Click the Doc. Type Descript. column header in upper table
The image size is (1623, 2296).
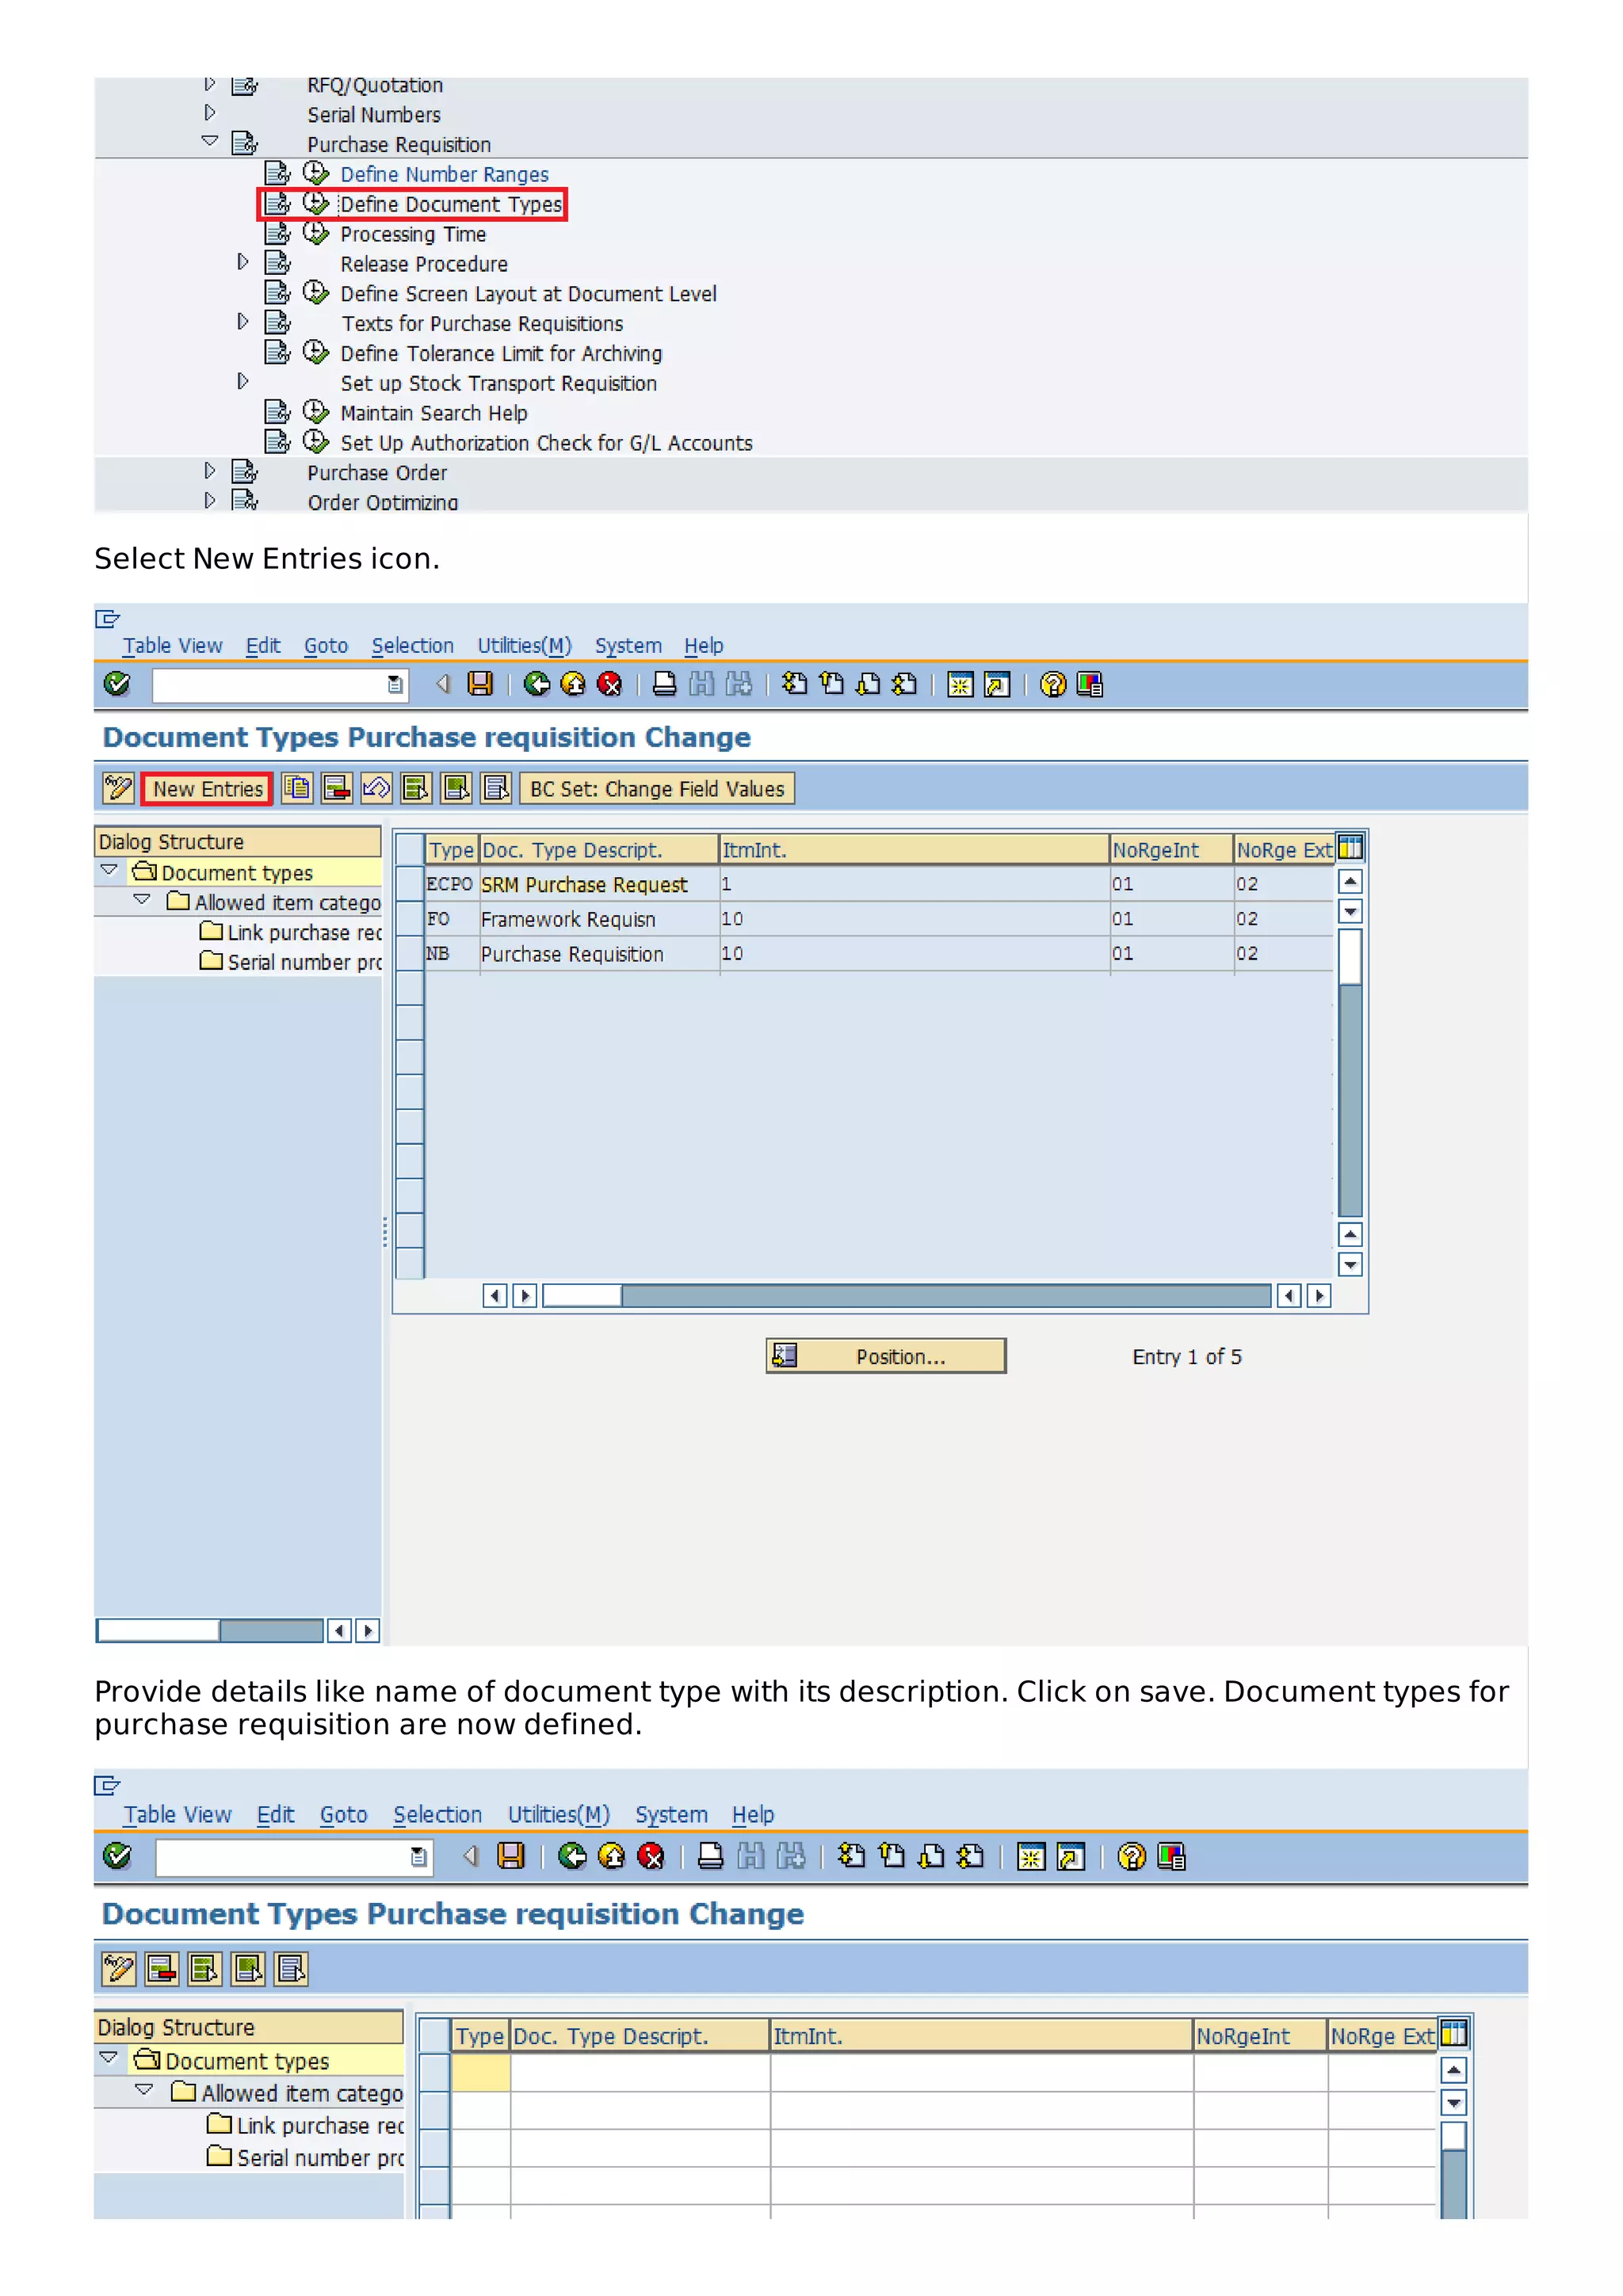point(599,850)
